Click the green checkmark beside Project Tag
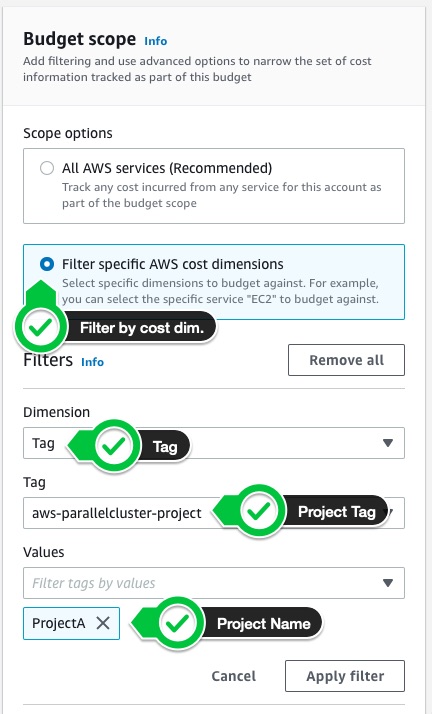The width and height of the screenshot is (432, 714). (x=259, y=511)
